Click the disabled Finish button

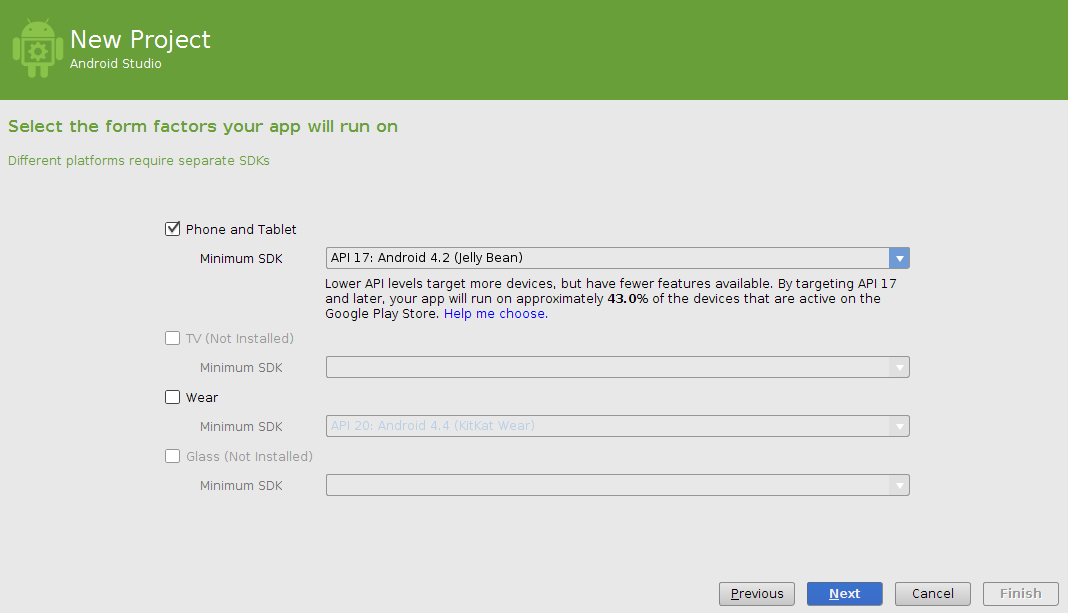[x=1020, y=593]
